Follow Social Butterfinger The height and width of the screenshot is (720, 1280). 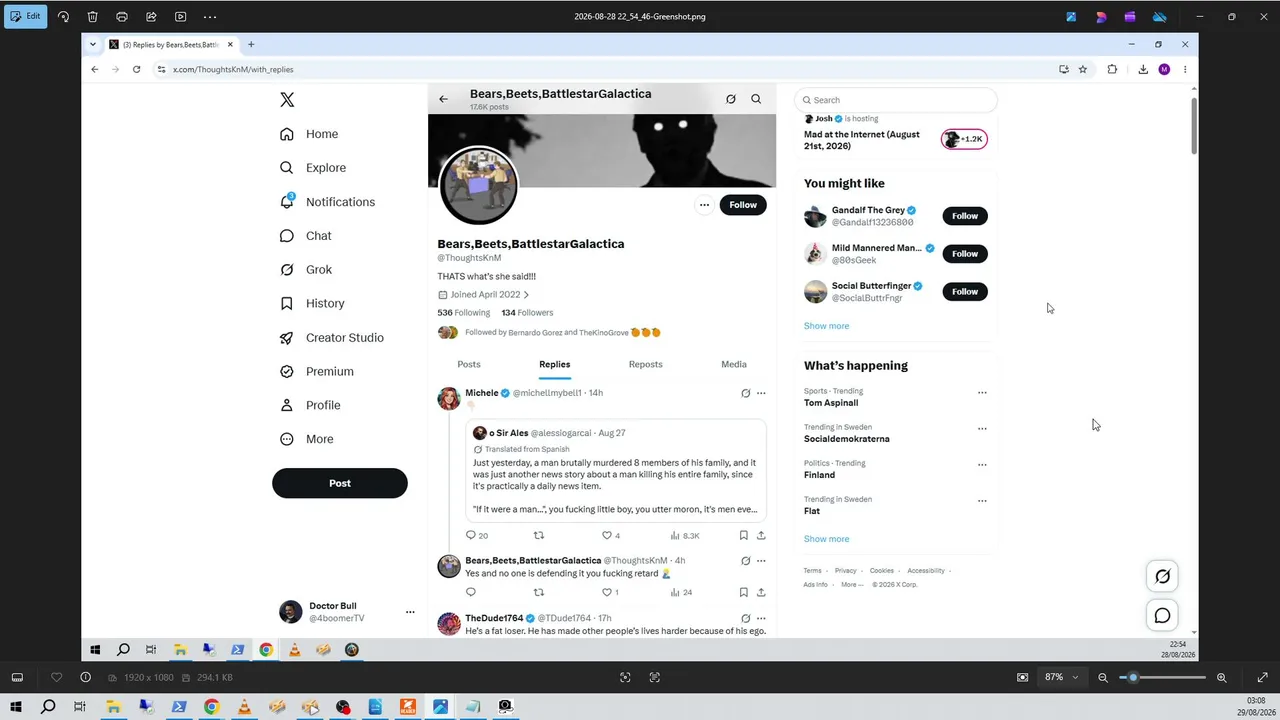[x=965, y=292]
